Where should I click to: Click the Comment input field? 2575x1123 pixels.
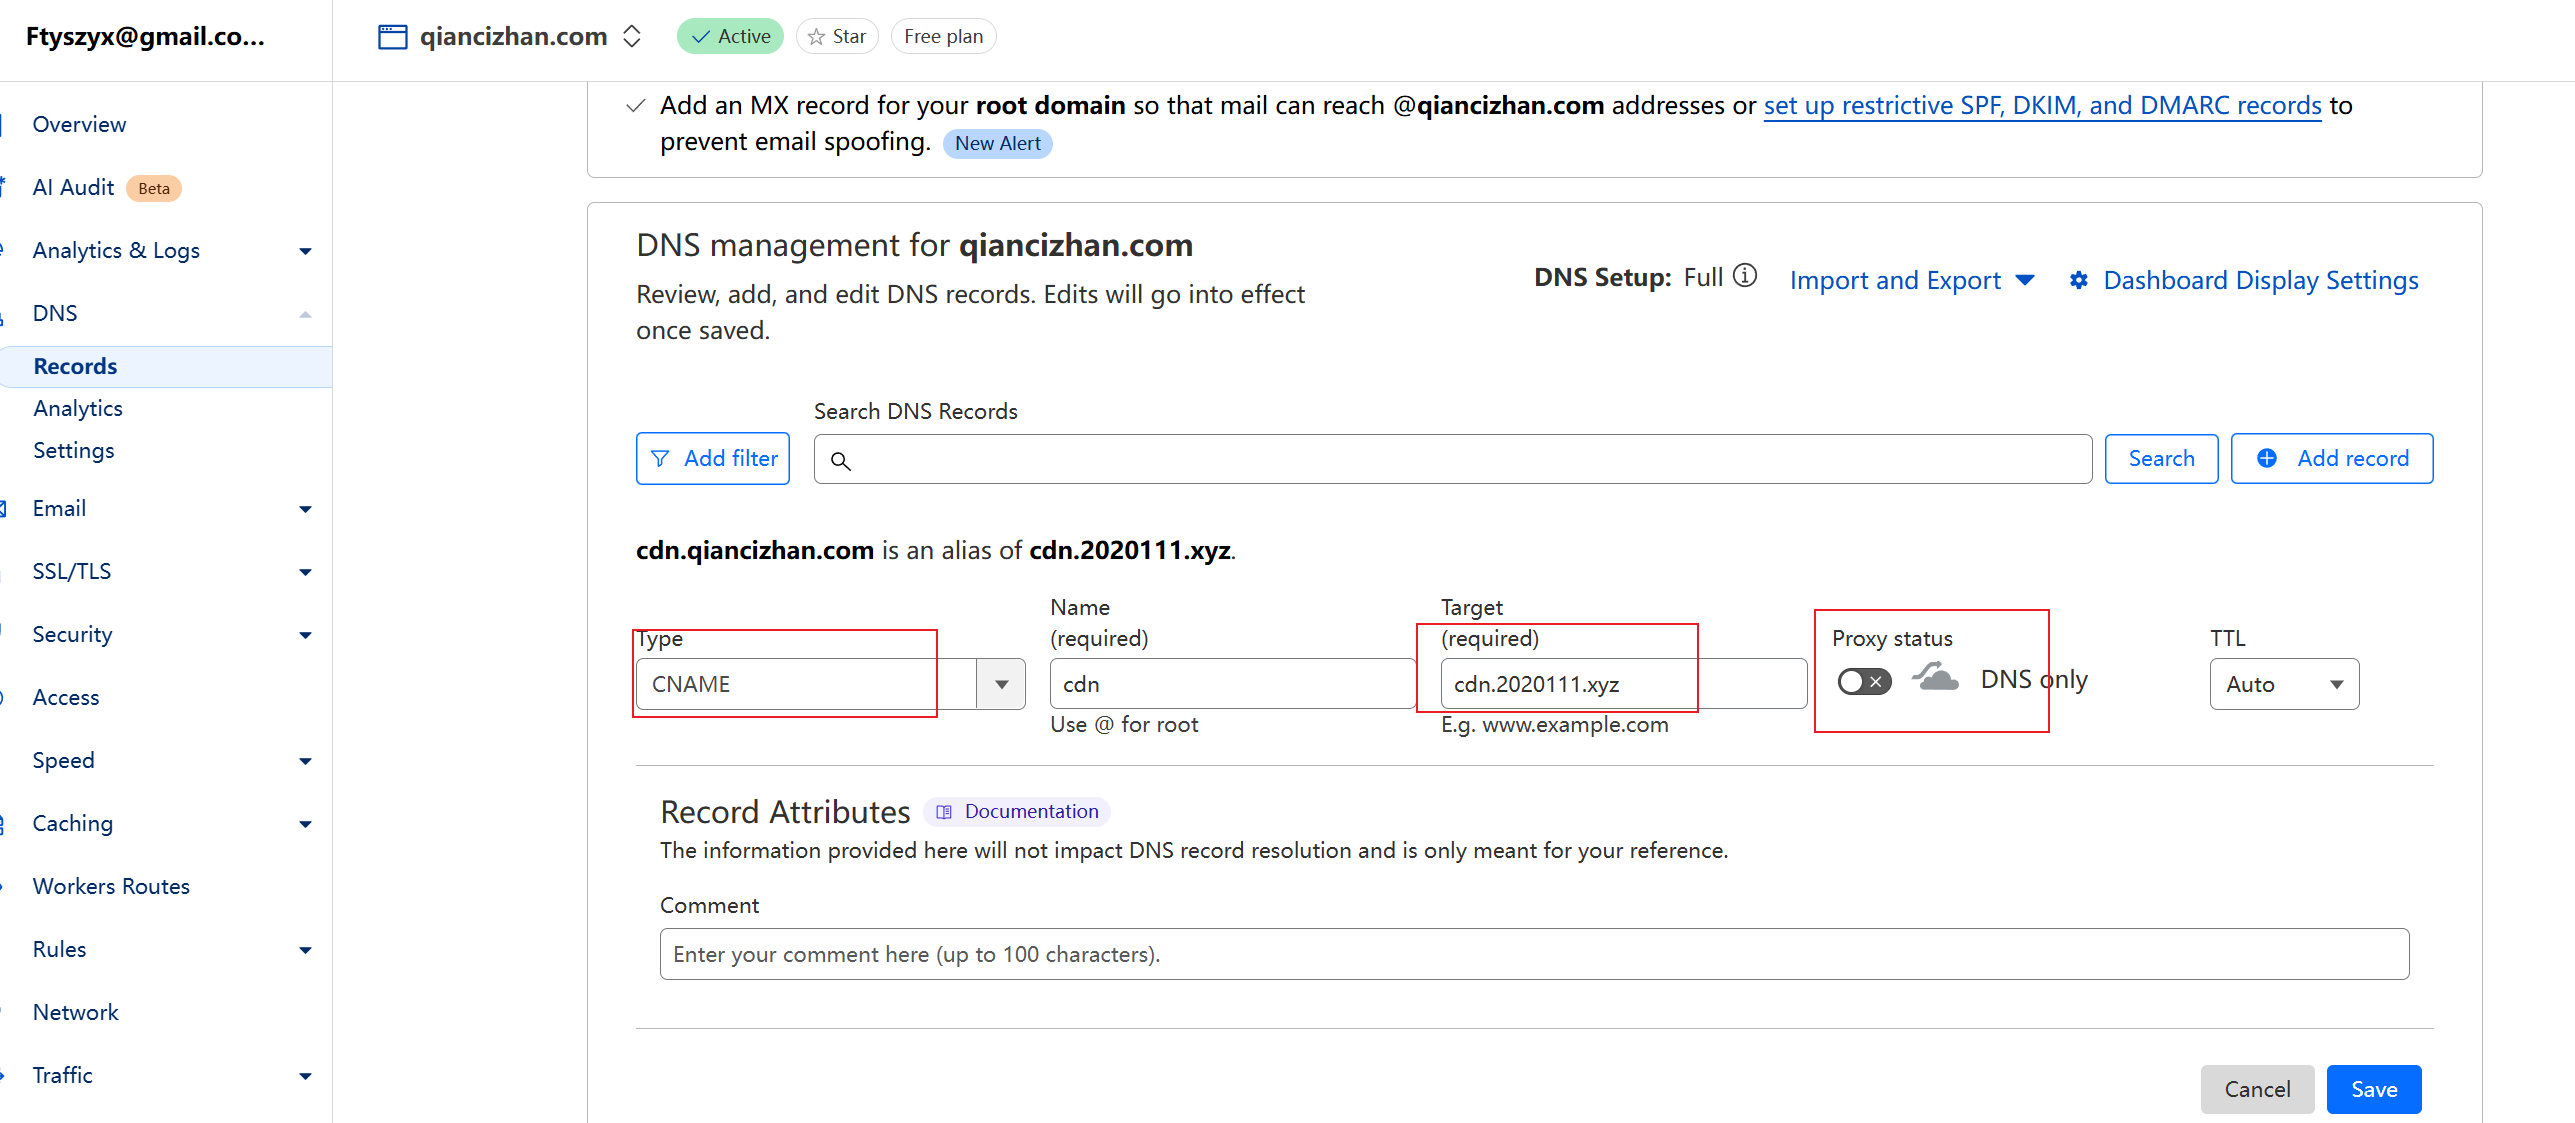click(1534, 955)
